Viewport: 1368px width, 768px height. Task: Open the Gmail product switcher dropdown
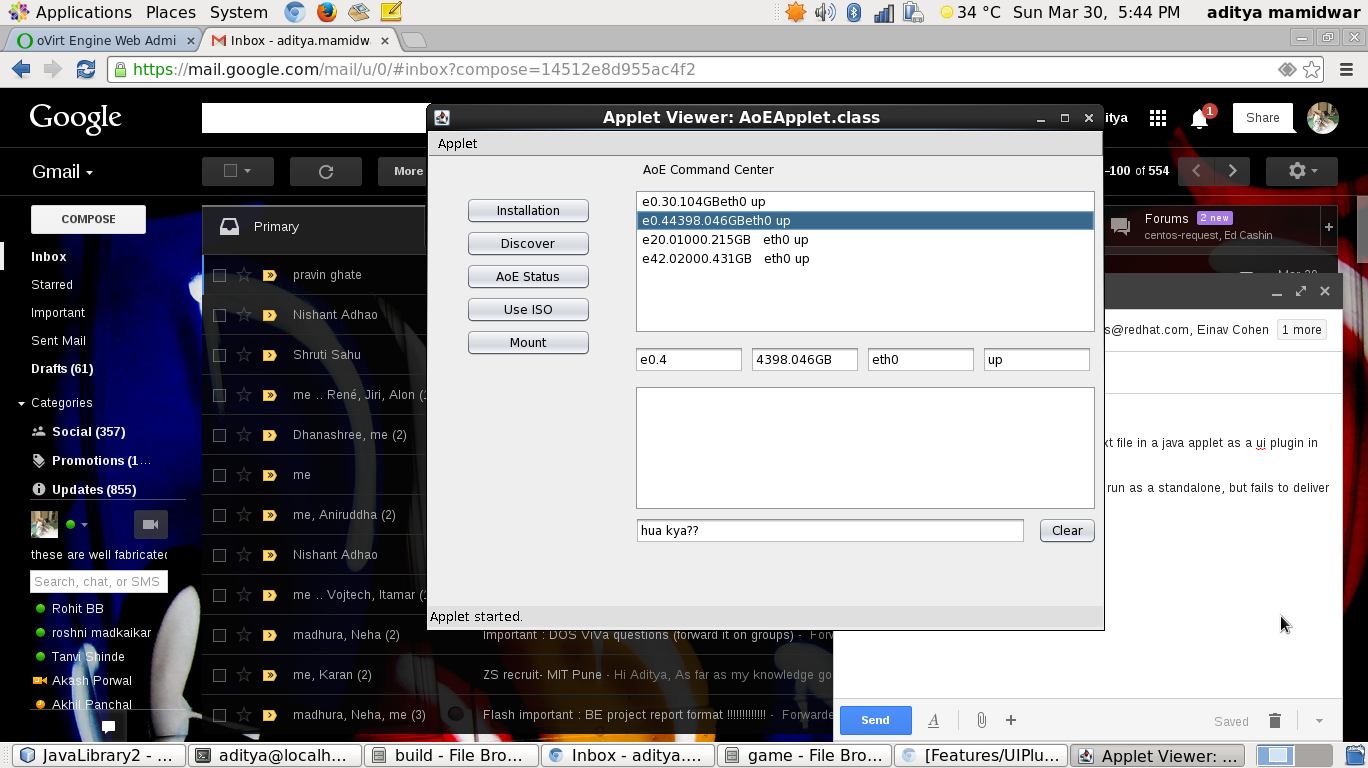[x=62, y=172]
